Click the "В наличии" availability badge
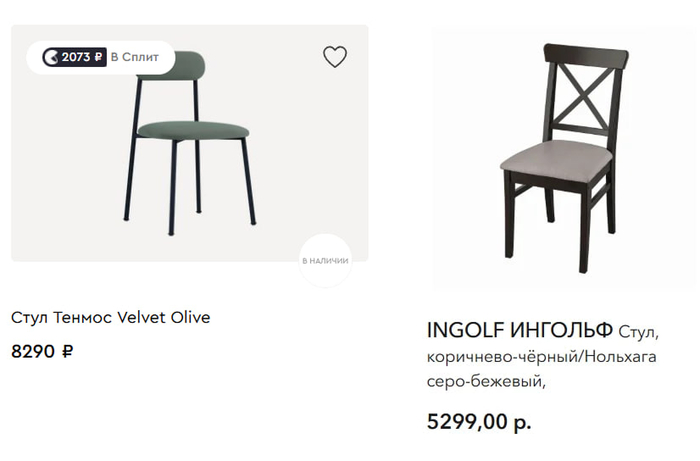The height and width of the screenshot is (461, 700). pos(325,260)
